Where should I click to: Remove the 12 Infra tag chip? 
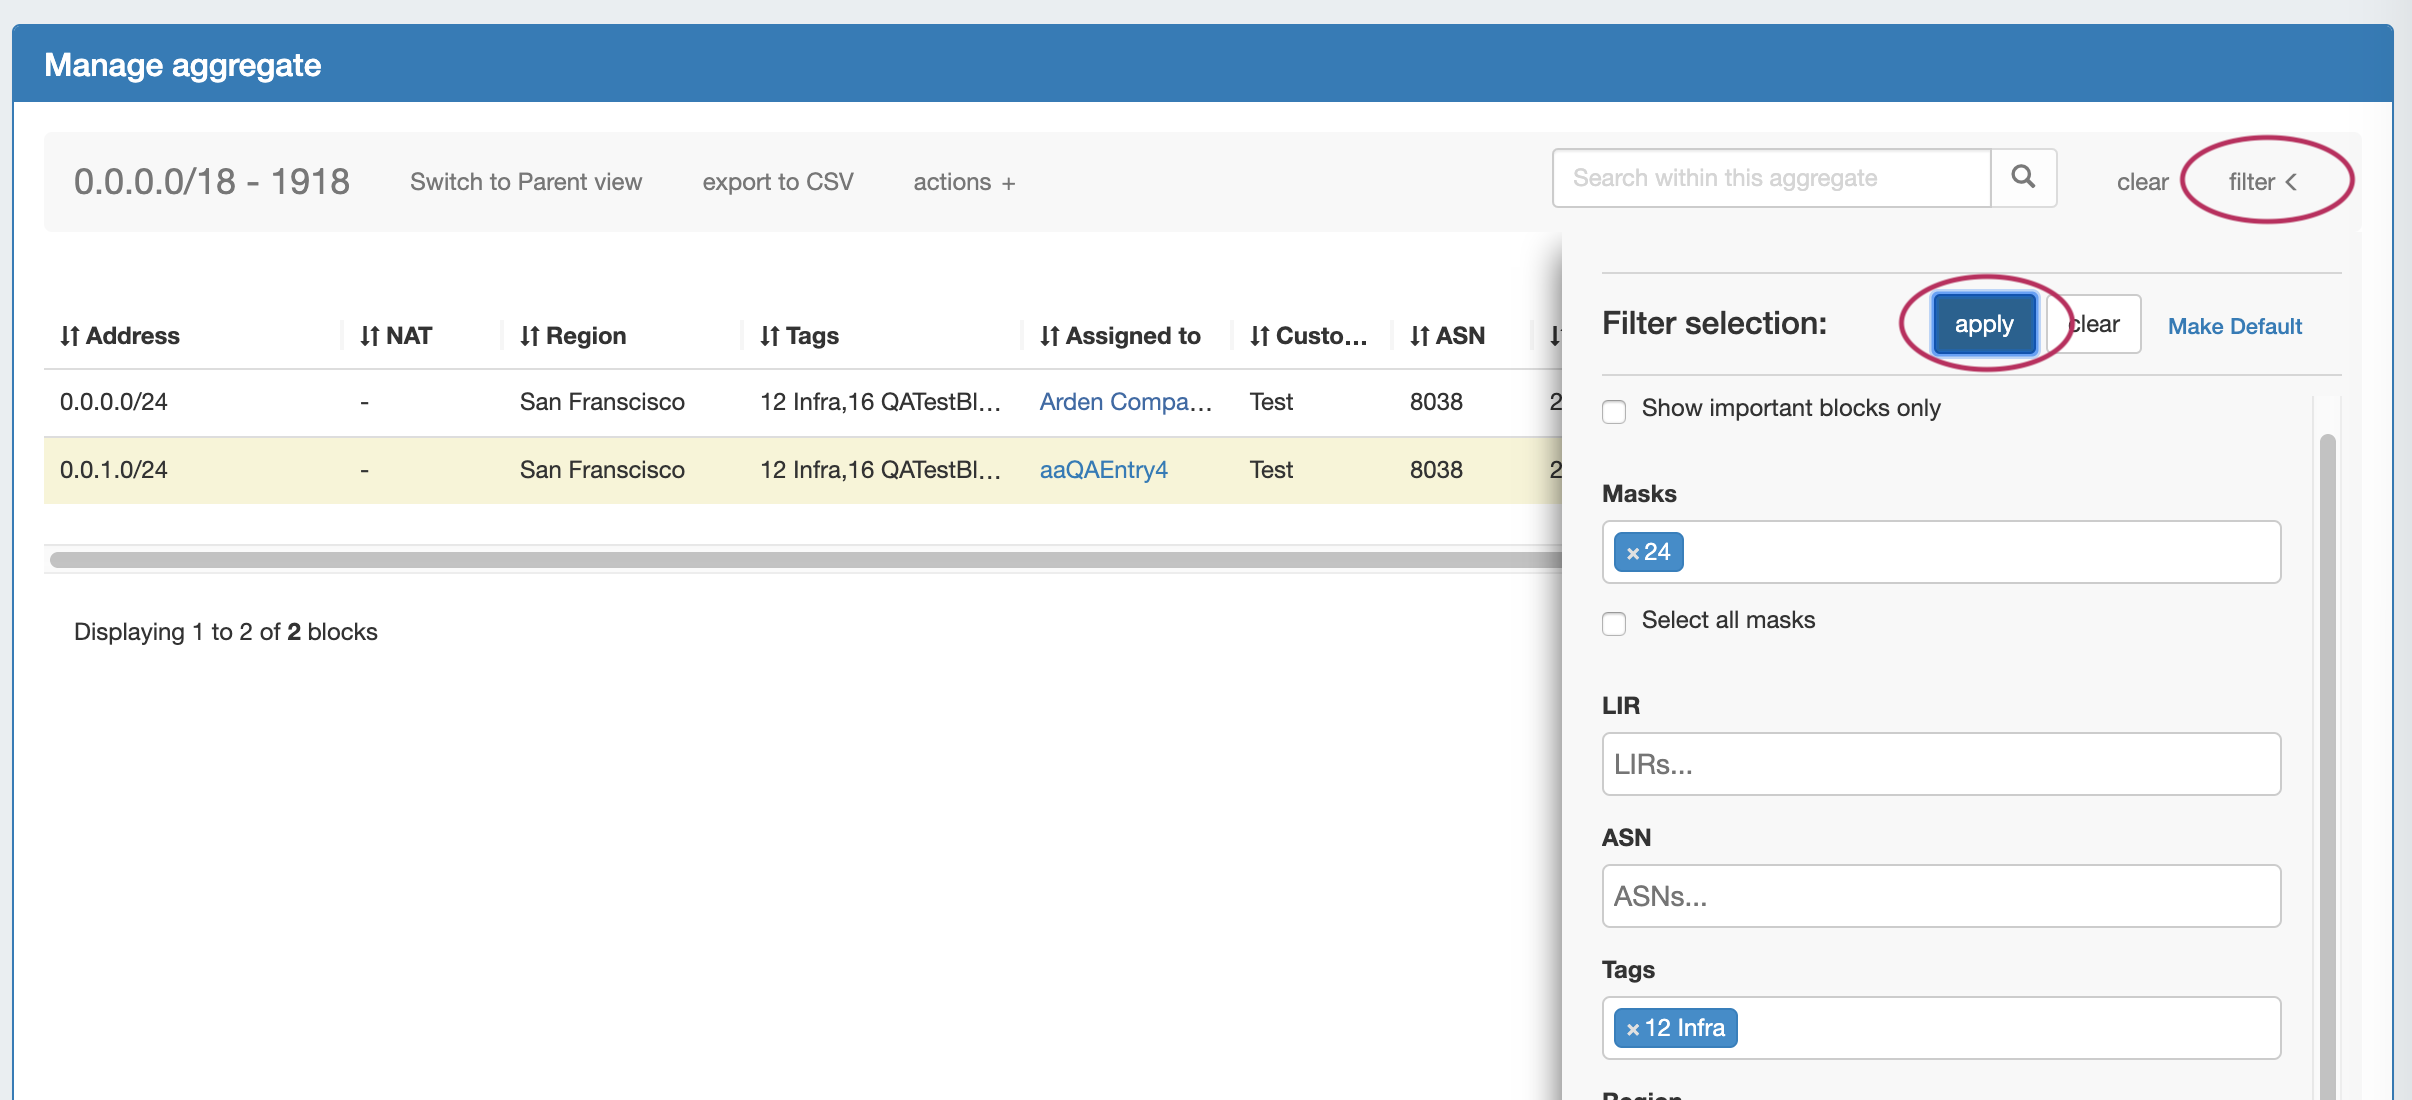[x=1632, y=1029]
